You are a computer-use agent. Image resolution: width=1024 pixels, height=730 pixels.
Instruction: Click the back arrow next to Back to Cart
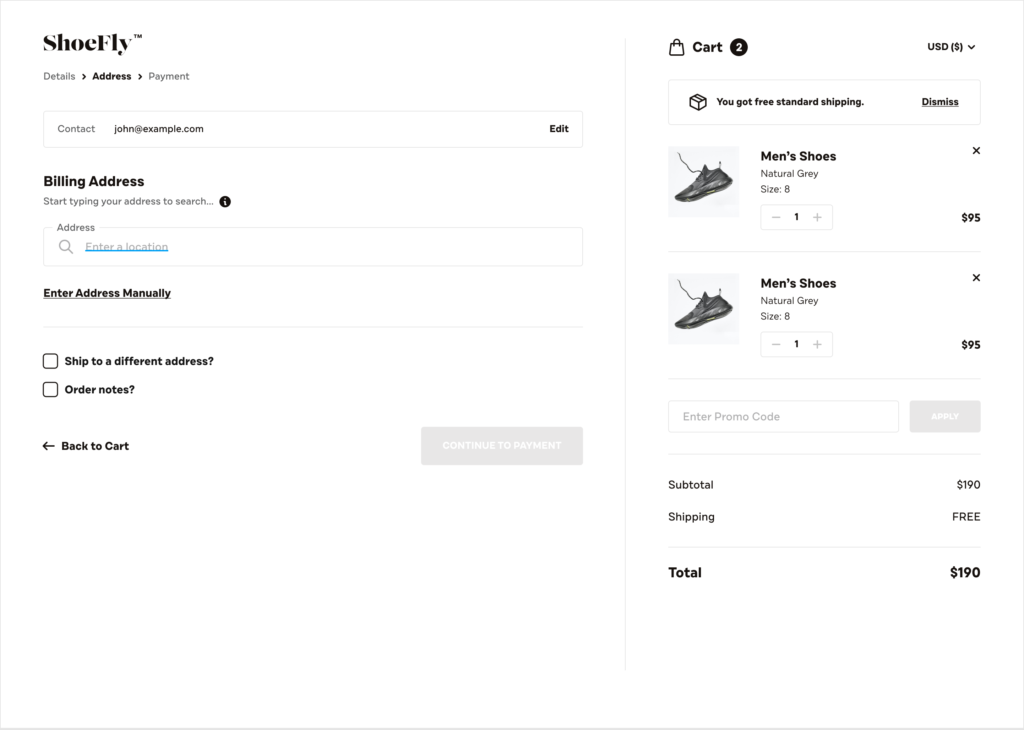click(48, 446)
